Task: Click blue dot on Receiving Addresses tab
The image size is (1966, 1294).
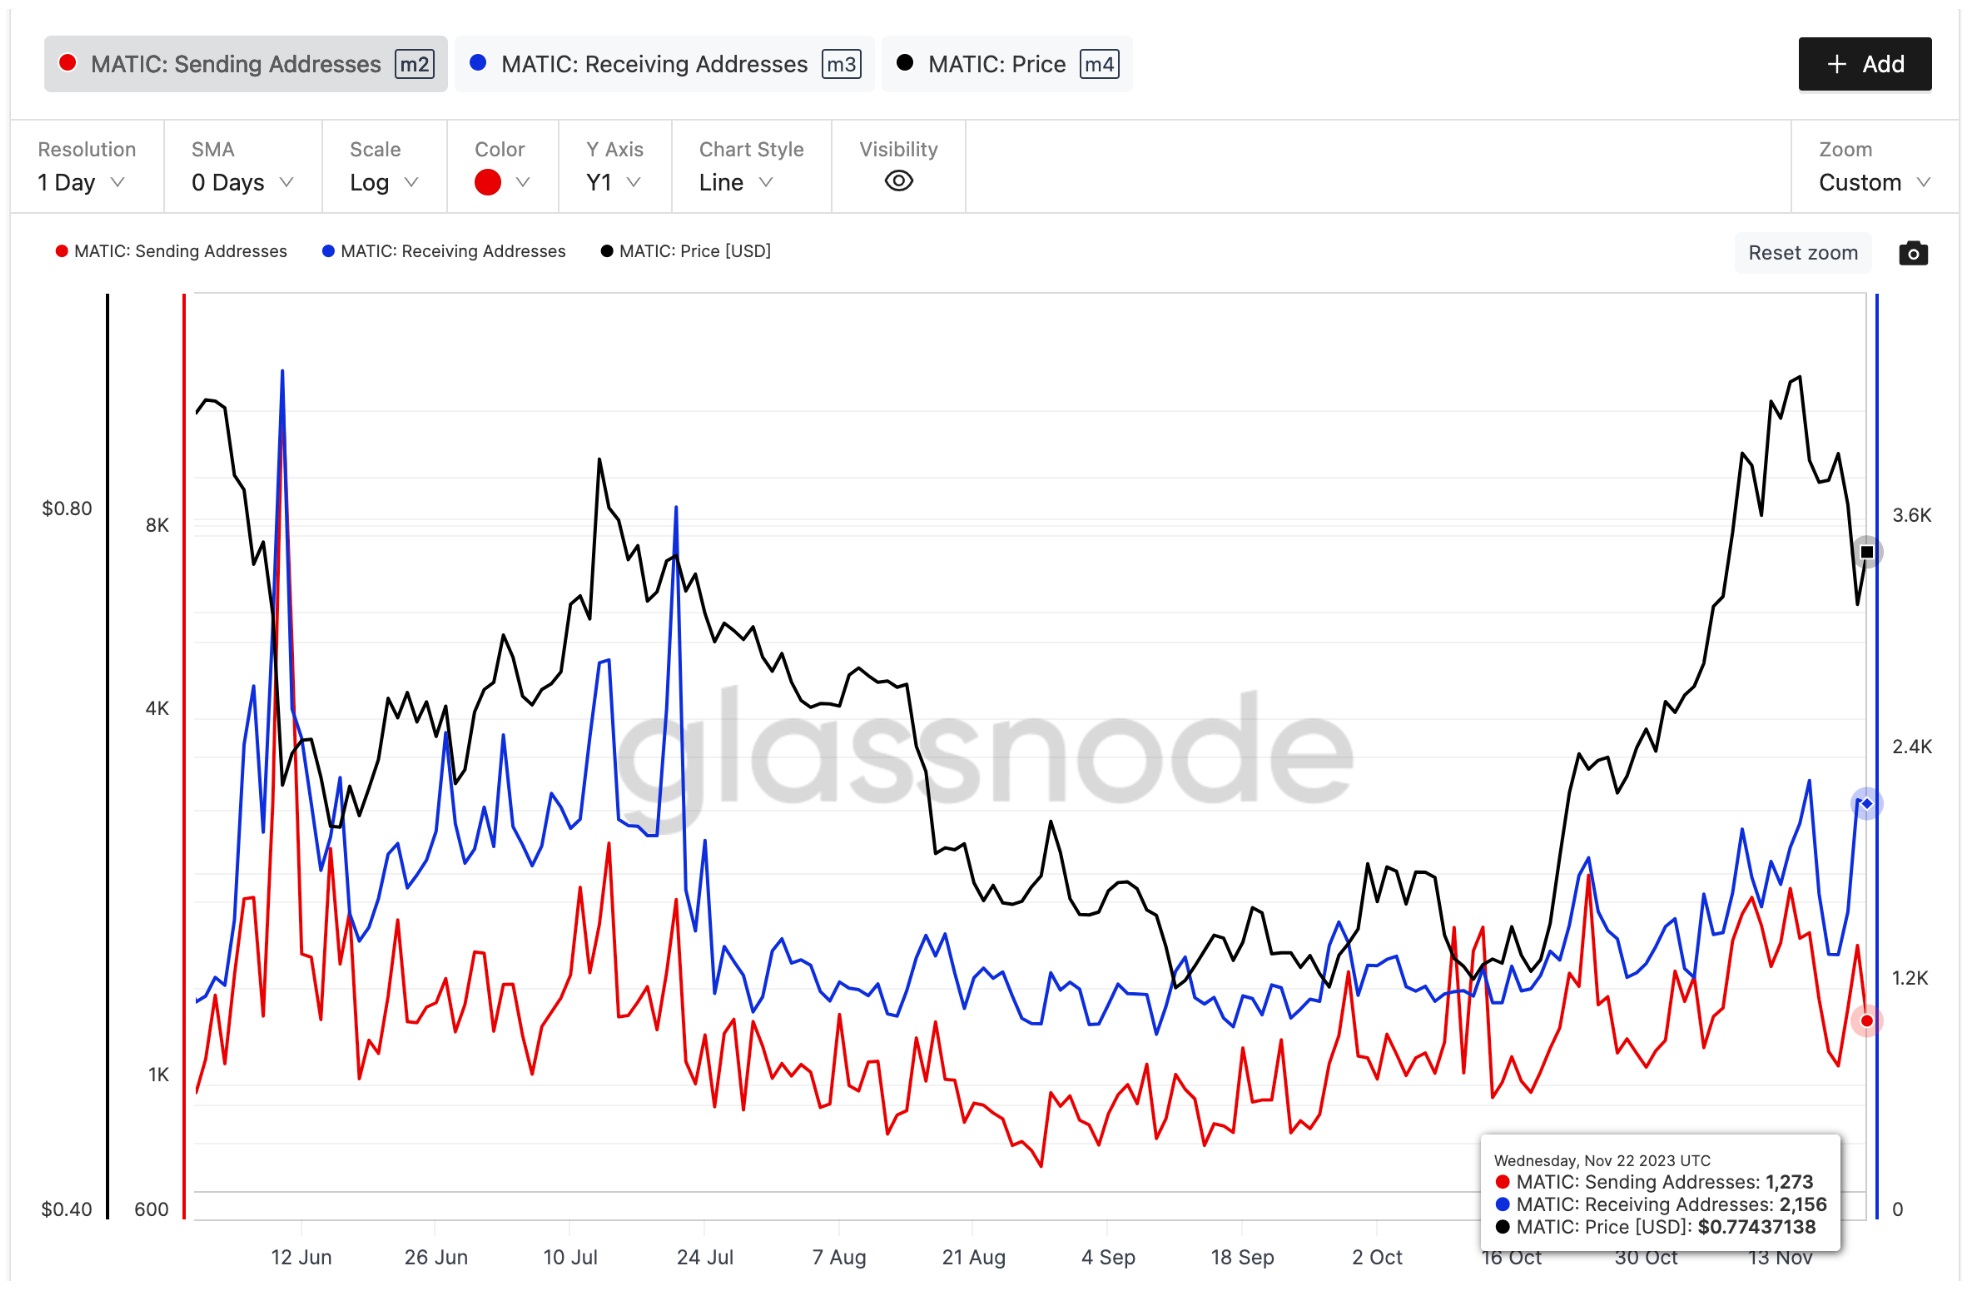Action: click(x=478, y=63)
